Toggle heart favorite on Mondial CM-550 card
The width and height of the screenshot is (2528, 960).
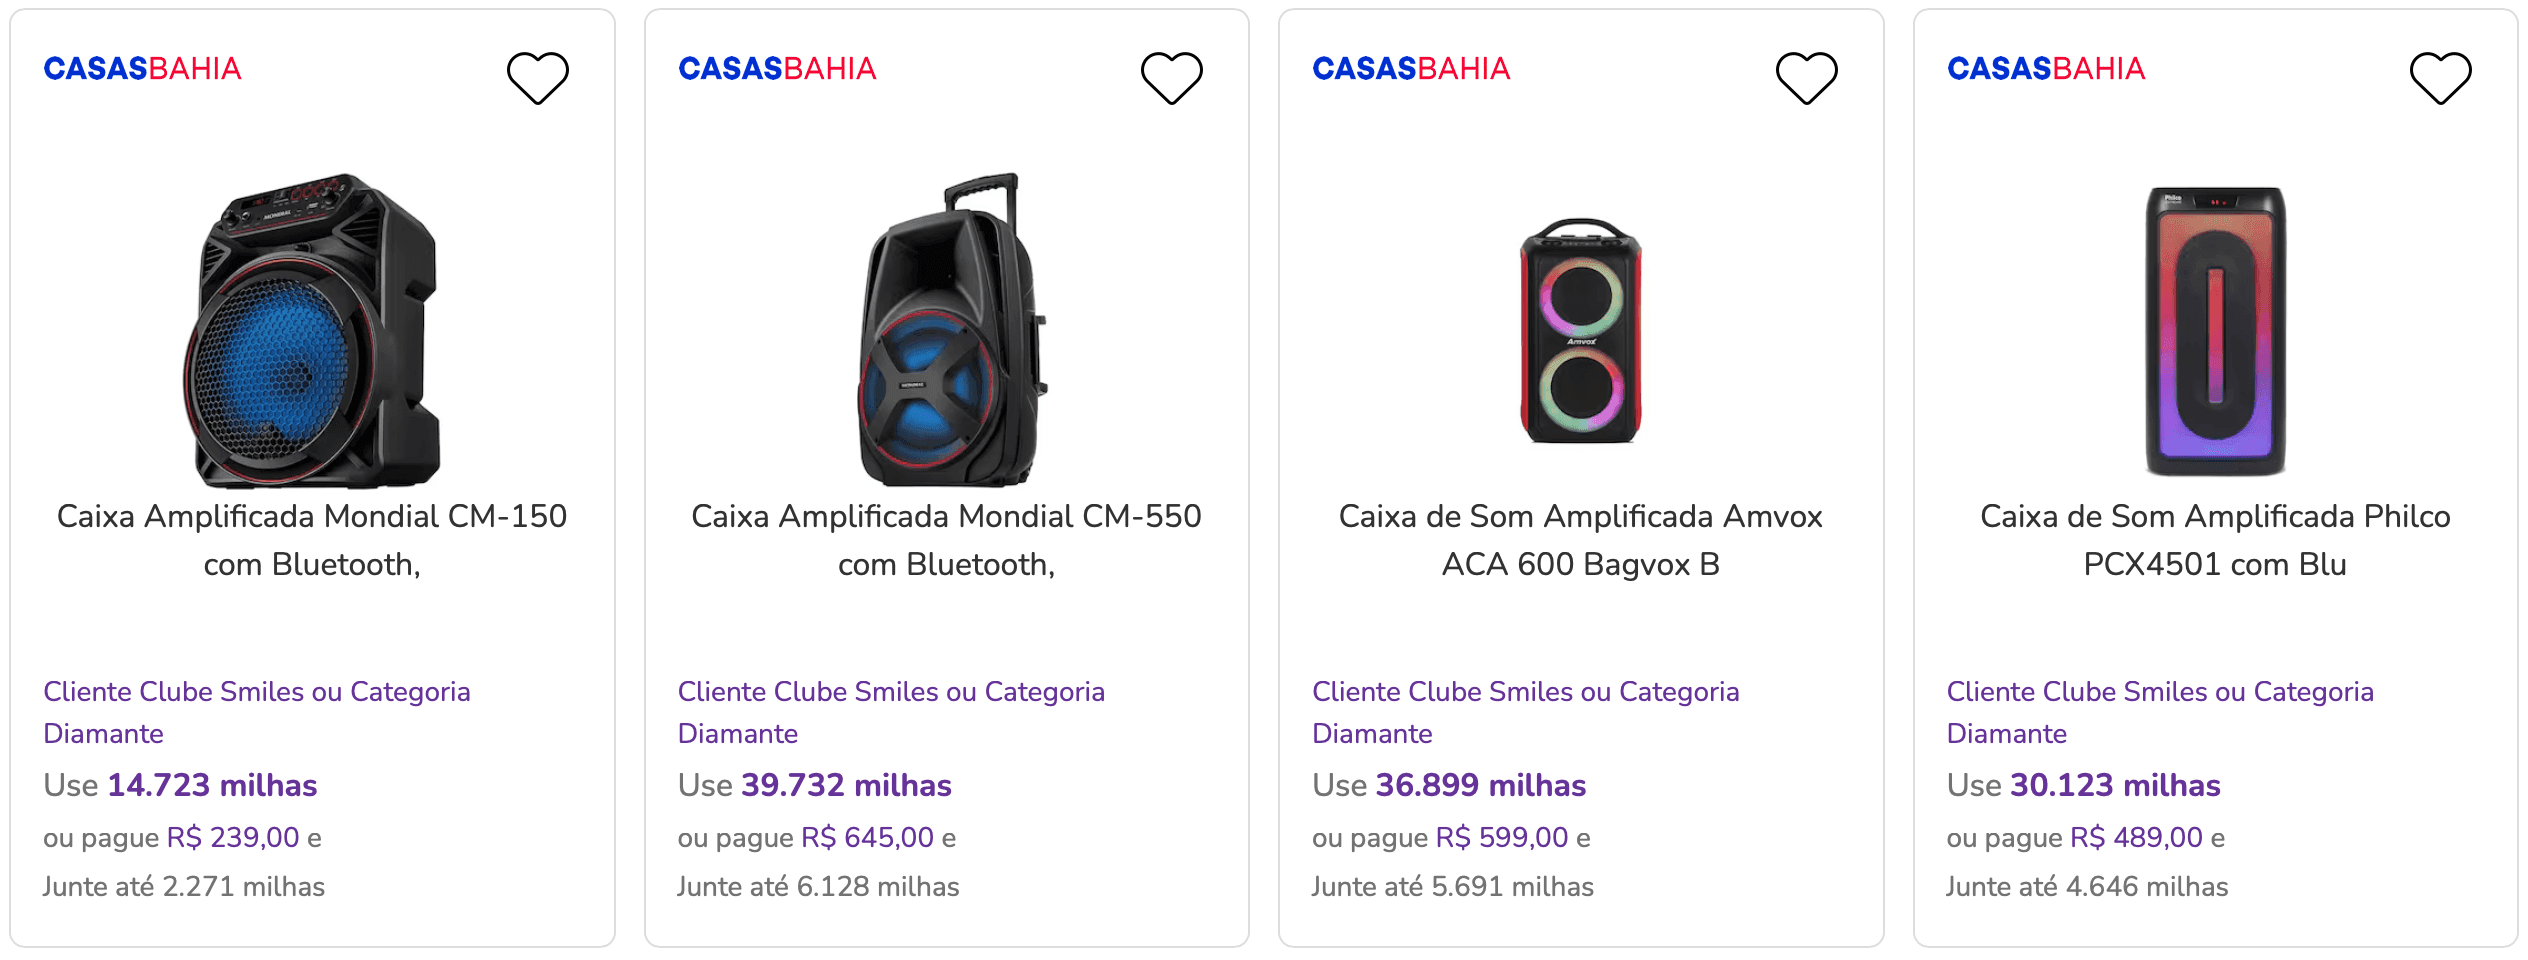coord(1172,78)
